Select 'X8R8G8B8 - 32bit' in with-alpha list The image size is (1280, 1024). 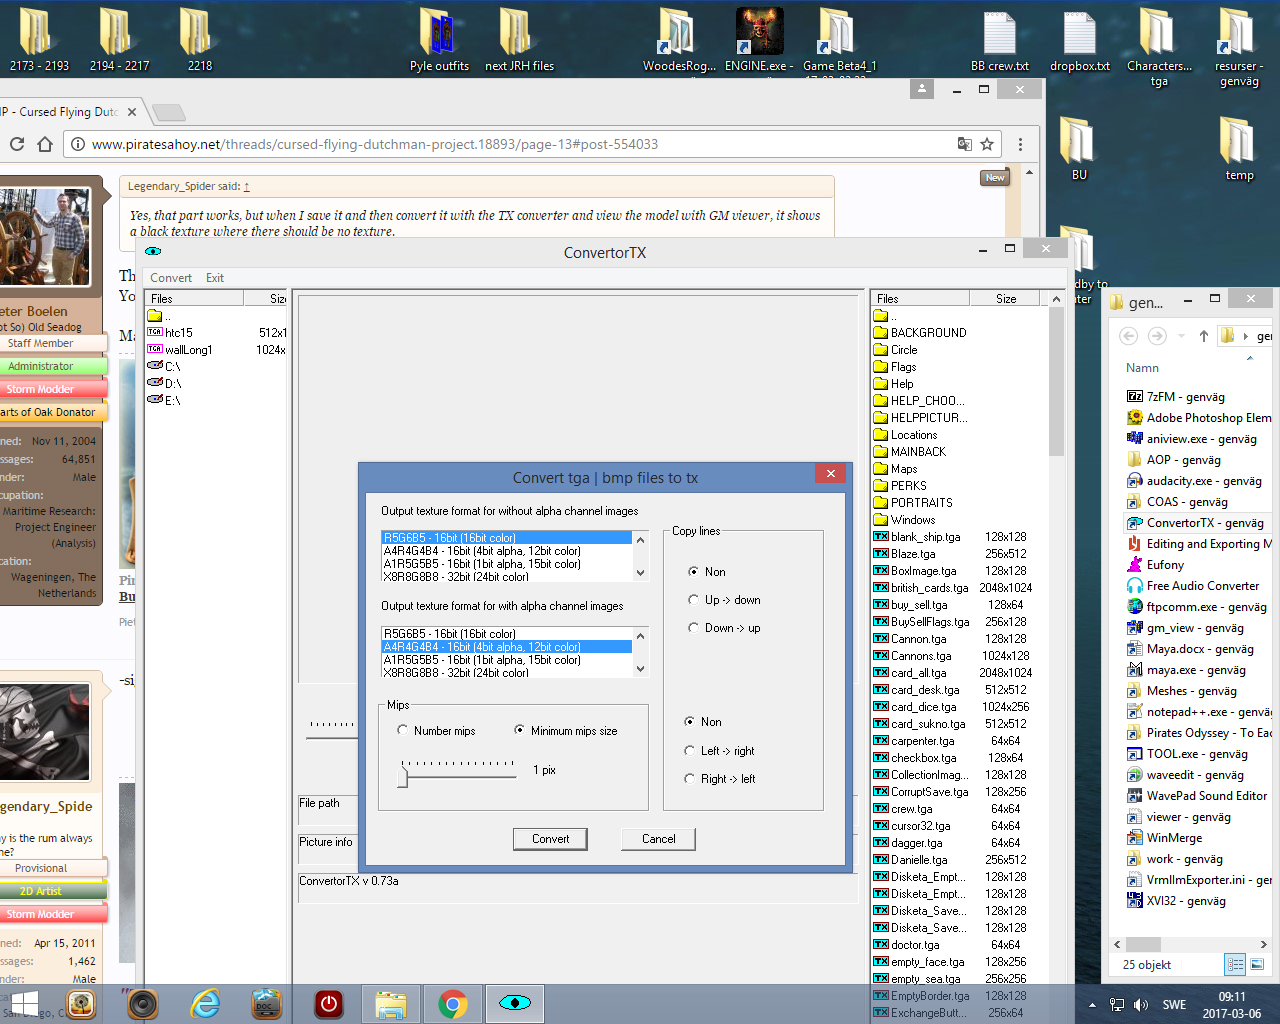click(507, 673)
